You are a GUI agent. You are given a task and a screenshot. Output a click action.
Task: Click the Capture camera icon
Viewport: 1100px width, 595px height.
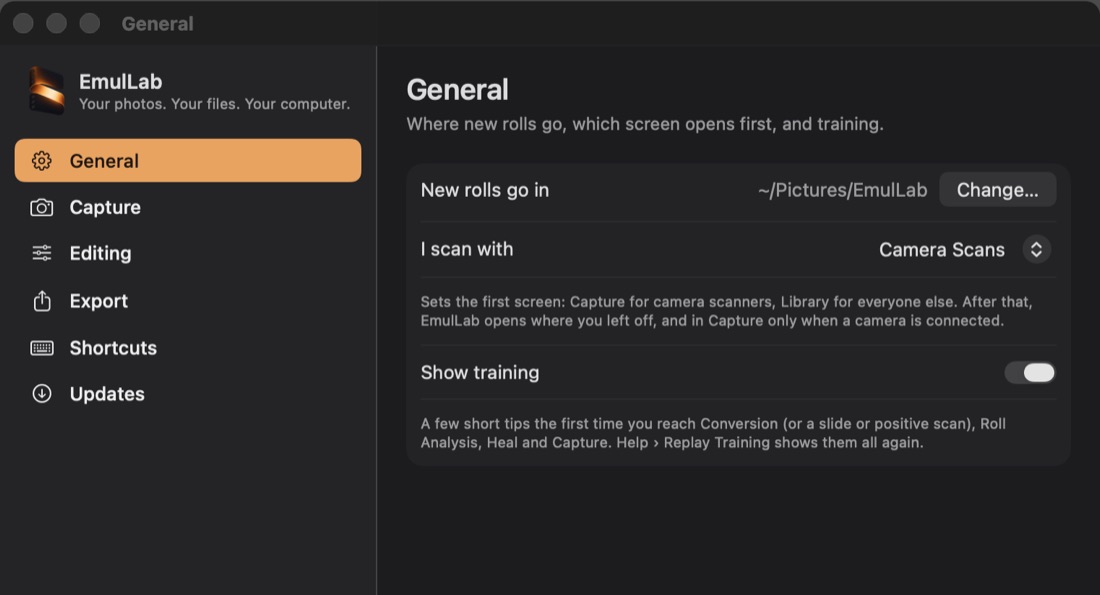tap(41, 208)
